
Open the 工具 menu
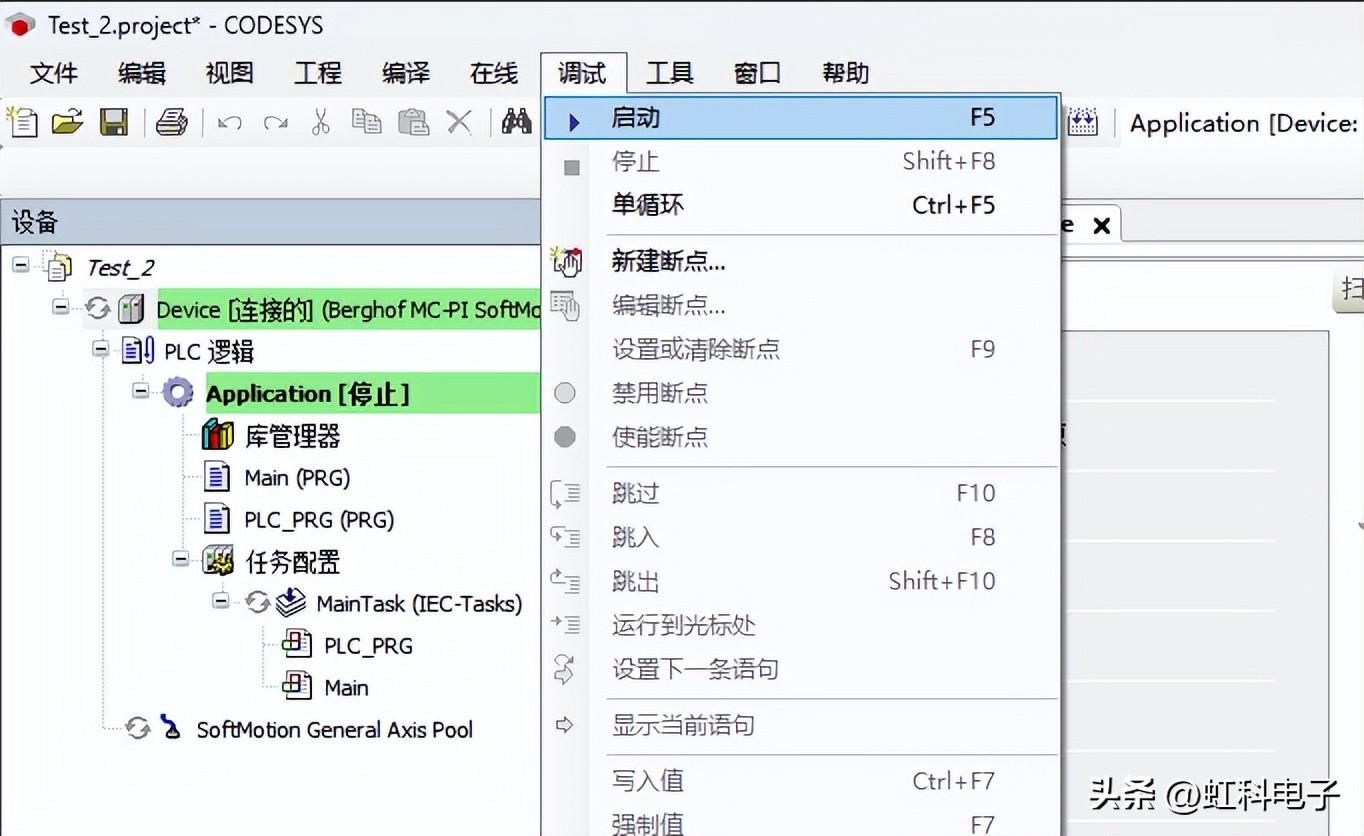pyautogui.click(x=670, y=73)
